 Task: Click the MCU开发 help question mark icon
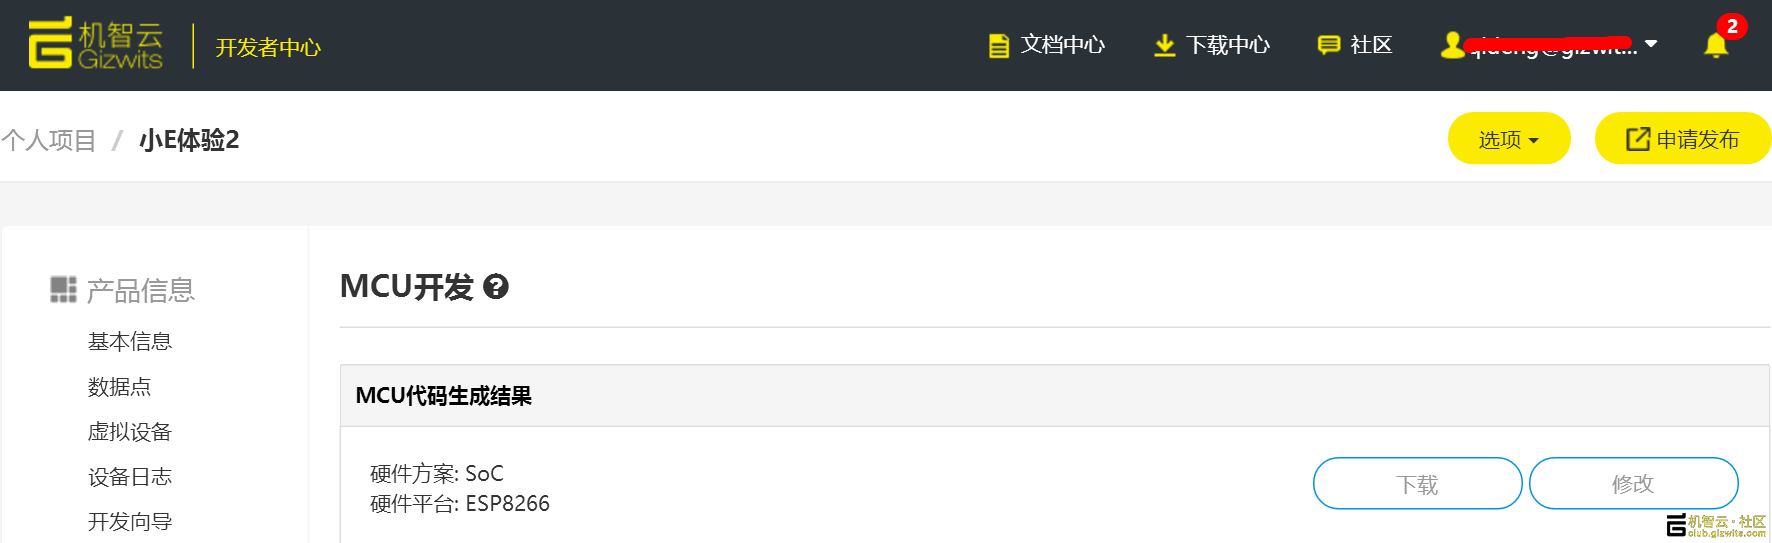click(x=496, y=287)
